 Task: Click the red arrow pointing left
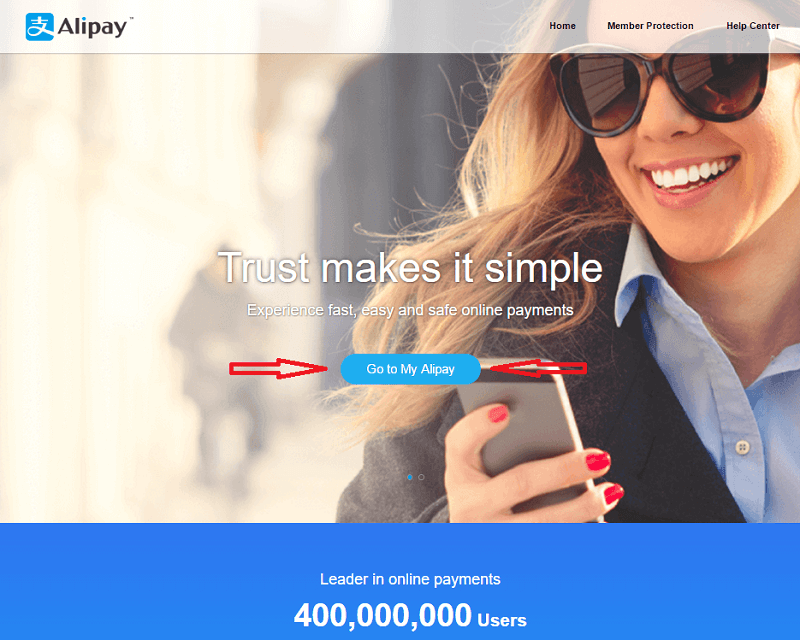click(x=539, y=368)
